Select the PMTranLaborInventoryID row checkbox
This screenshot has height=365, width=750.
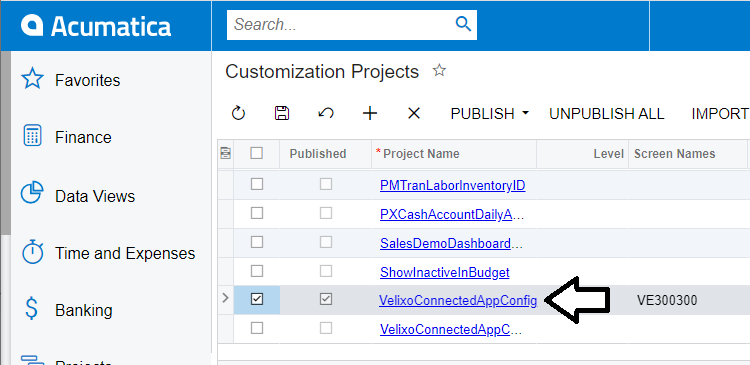point(257,184)
